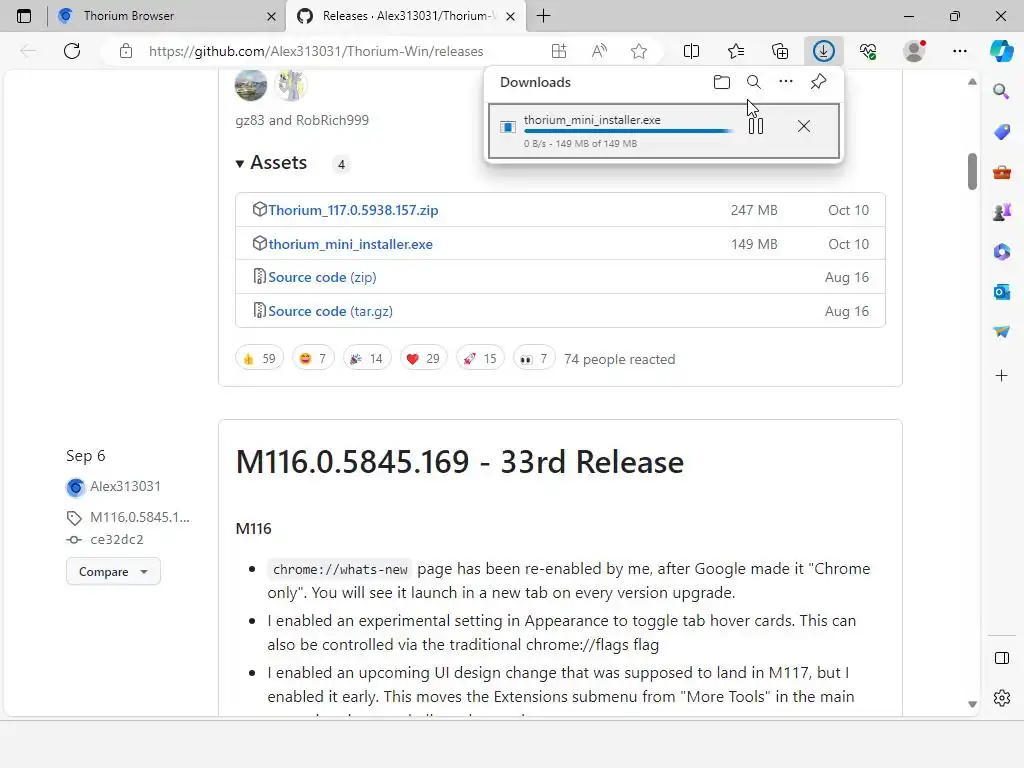Download Source code (tar.gz)
This screenshot has width=1024, height=768.
[330, 311]
